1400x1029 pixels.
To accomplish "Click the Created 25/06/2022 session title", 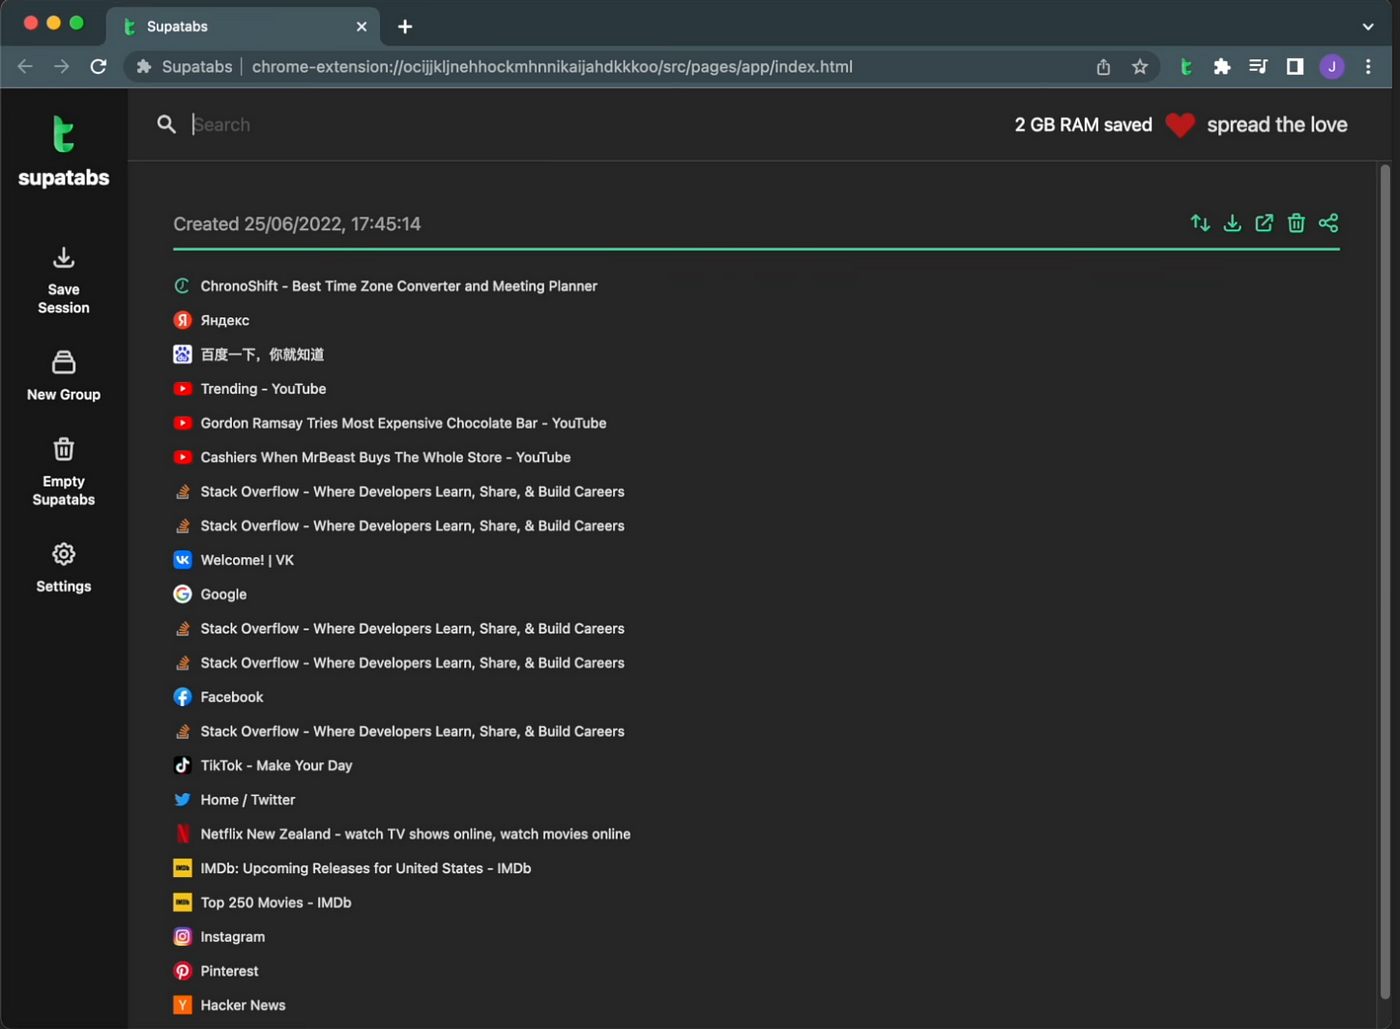I will coord(297,224).
